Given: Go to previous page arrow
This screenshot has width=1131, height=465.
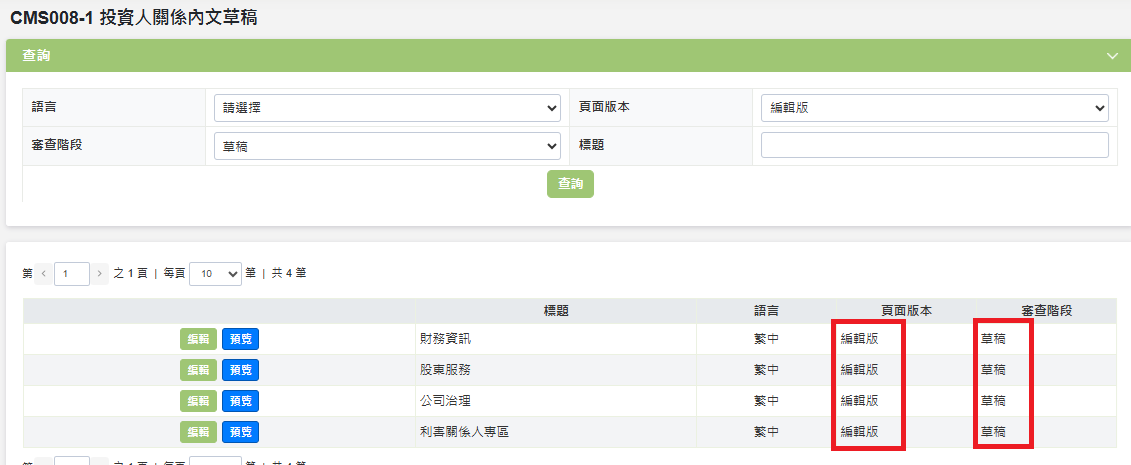Looking at the screenshot, I should click(43, 273).
